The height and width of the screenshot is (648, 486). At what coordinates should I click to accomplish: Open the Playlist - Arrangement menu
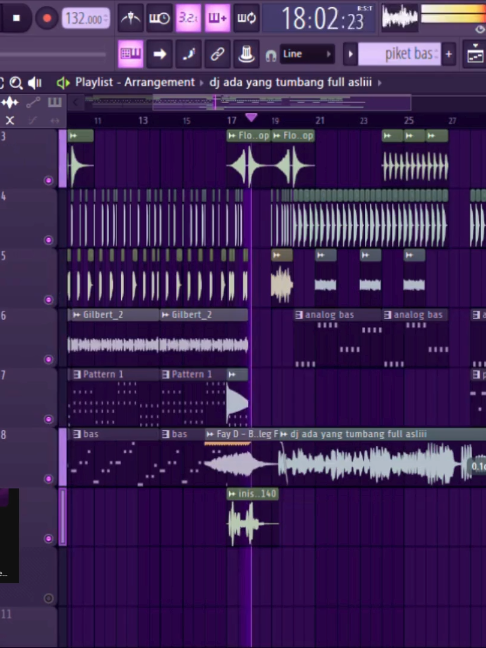pos(135,82)
